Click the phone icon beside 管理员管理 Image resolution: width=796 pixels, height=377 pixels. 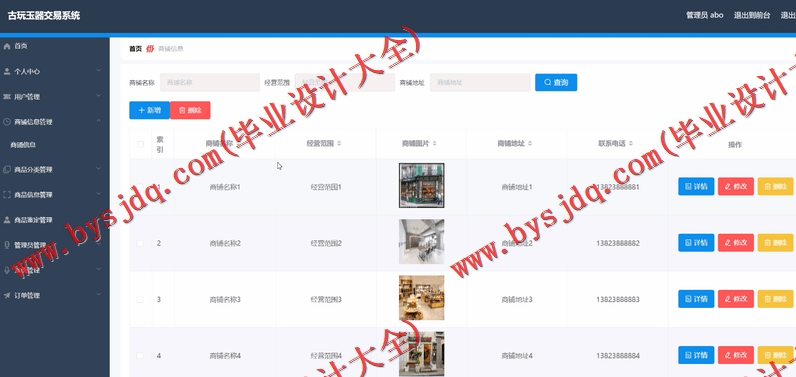pyautogui.click(x=7, y=245)
